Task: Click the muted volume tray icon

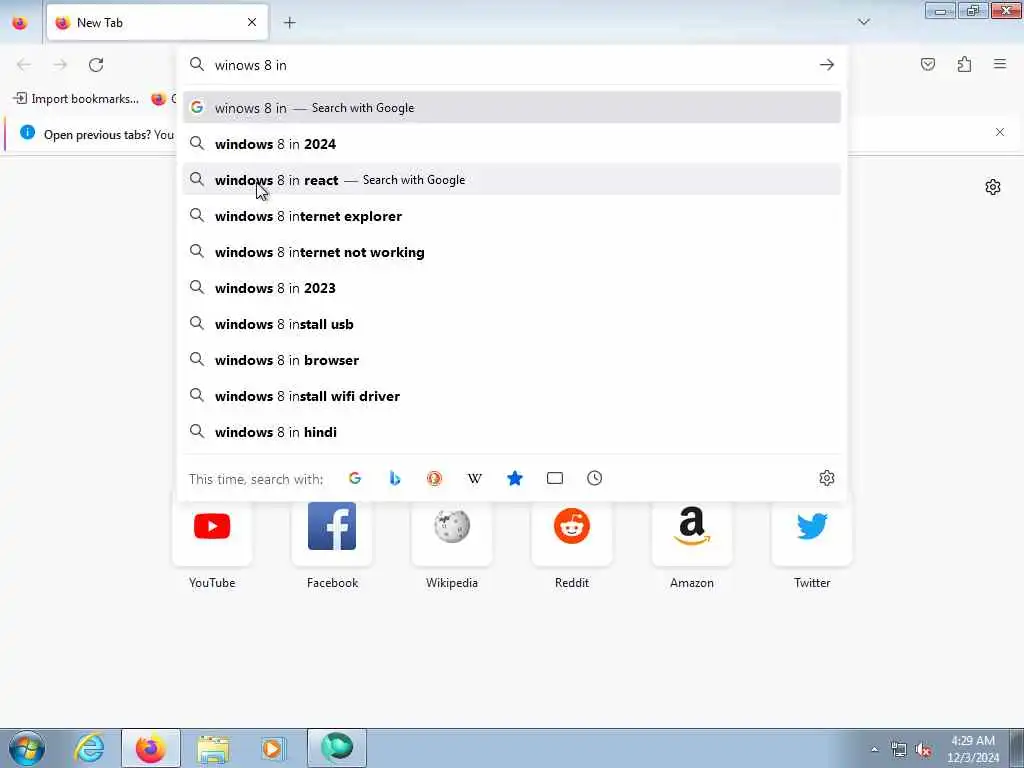Action: [x=923, y=749]
